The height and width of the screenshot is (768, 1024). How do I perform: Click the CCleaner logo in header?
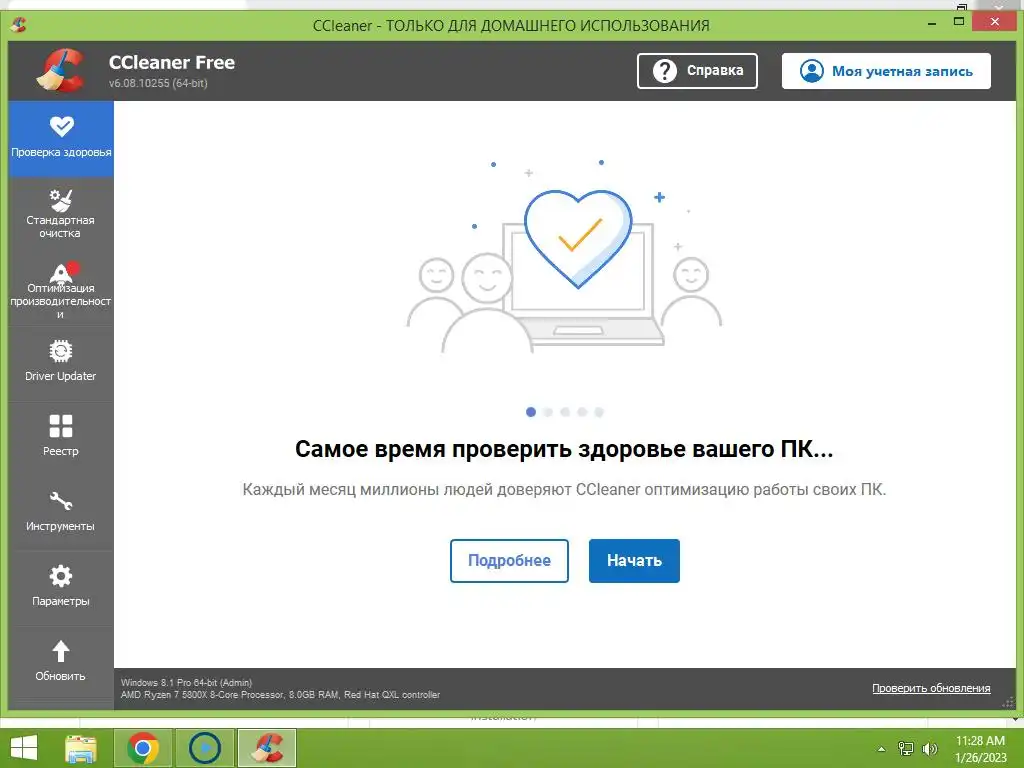[x=61, y=71]
